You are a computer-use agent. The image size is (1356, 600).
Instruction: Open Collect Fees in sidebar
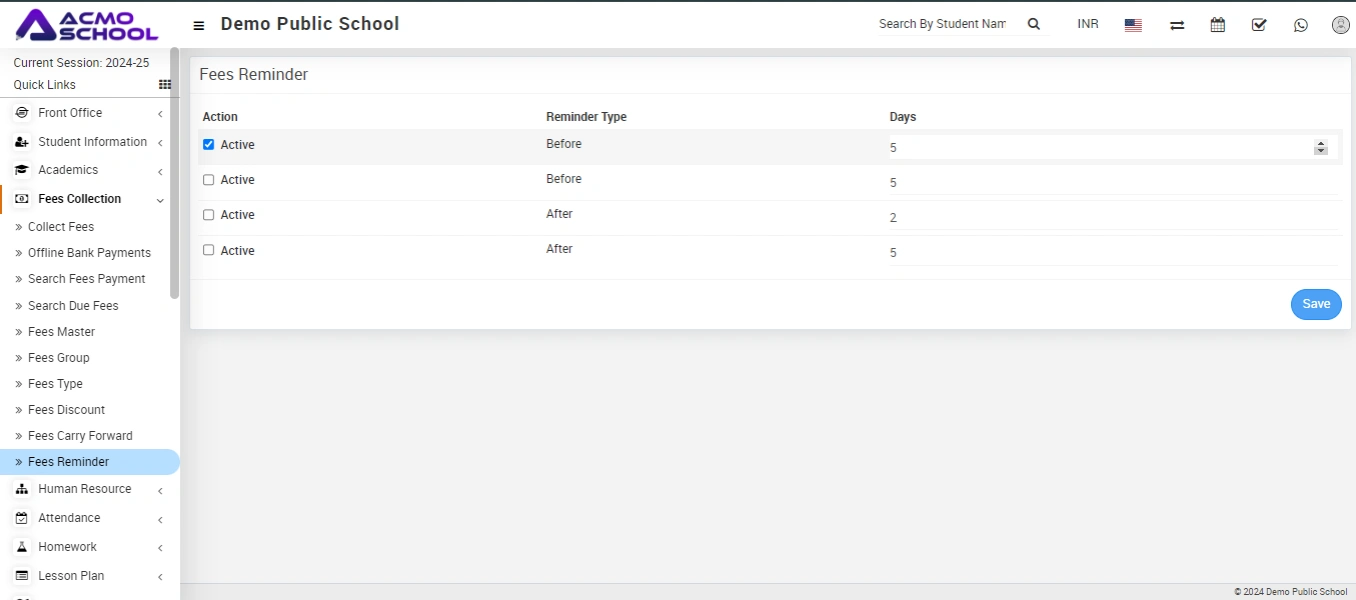(61, 227)
